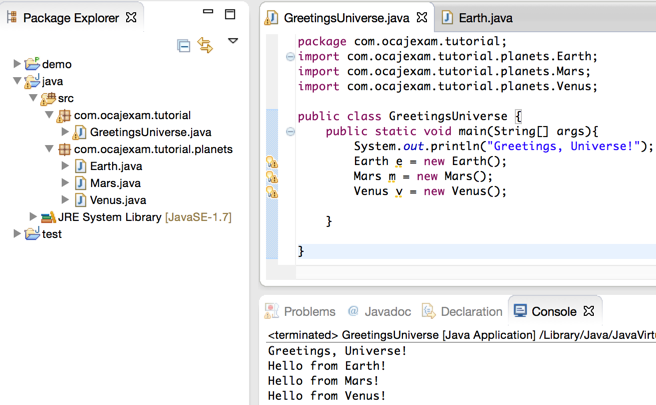The height and width of the screenshot is (405, 656).
Task: Switch to the GreetingsUniverse.java editor tab
Action: 346,18
